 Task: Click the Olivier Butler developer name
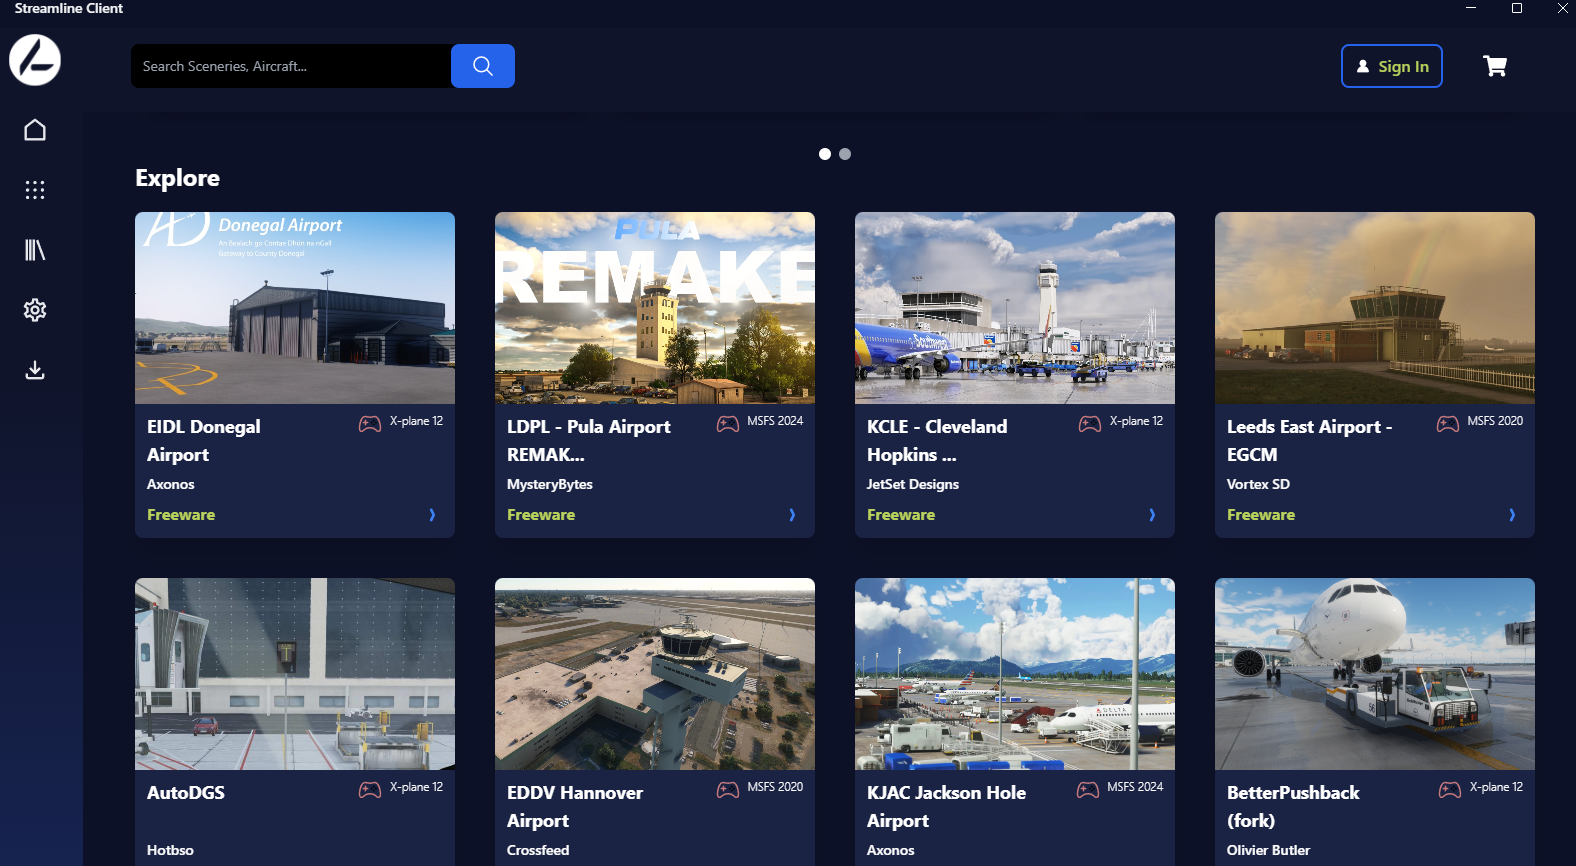(x=1268, y=850)
